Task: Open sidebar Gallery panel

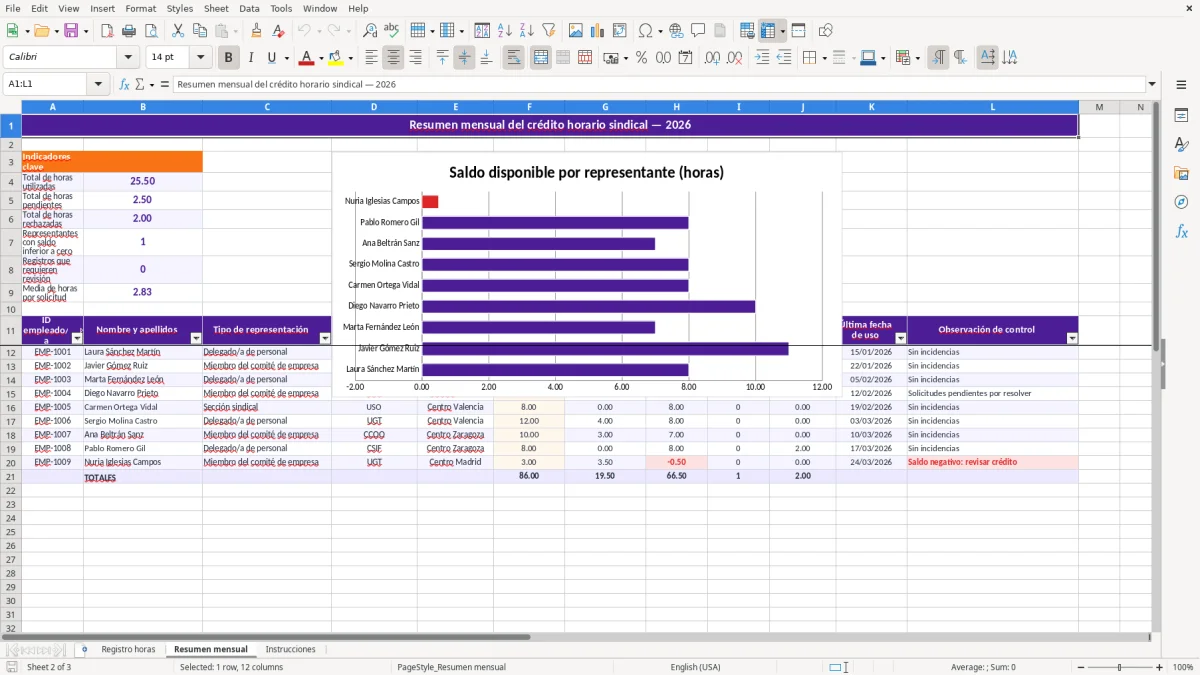Action: [1181, 173]
